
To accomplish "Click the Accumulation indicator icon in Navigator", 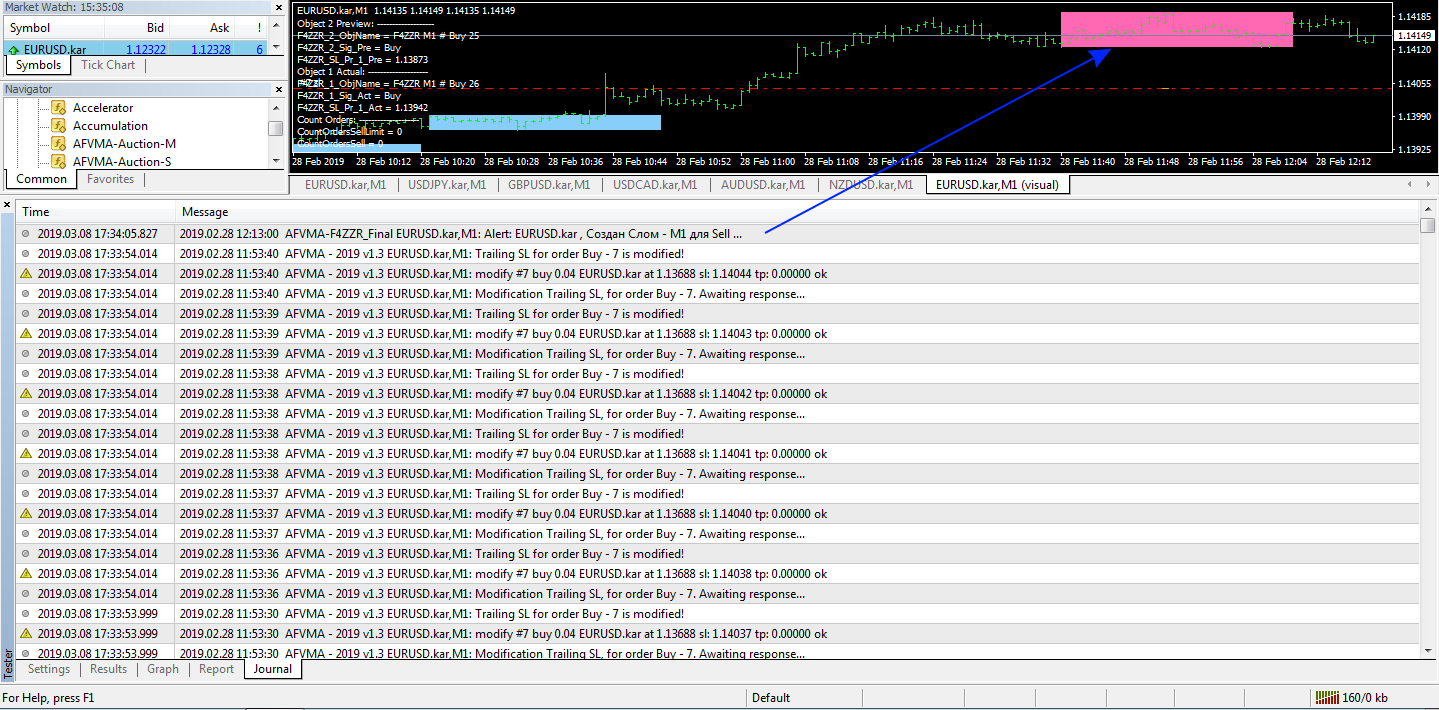I will tap(59, 126).
